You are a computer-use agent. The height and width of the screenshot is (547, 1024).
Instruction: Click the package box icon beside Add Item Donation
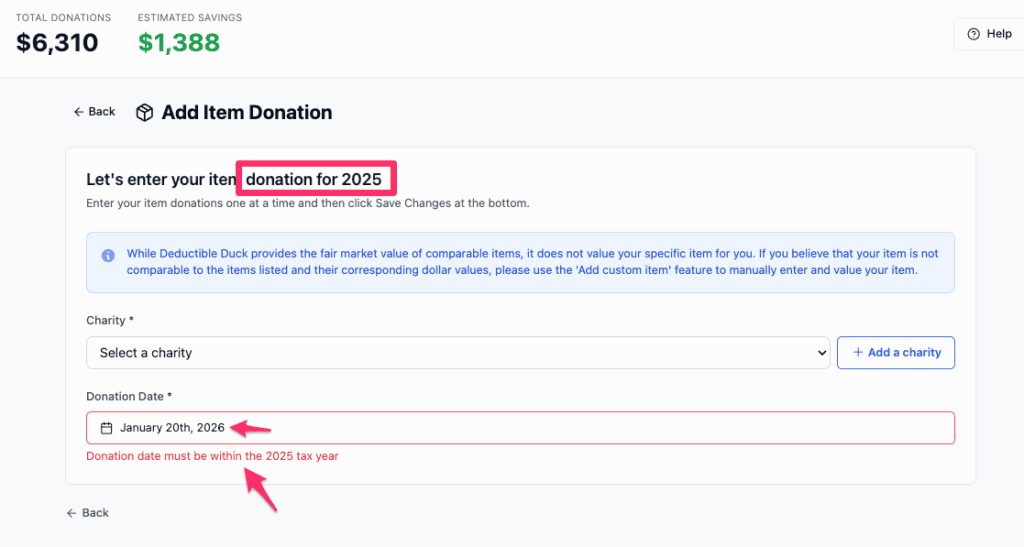(x=145, y=113)
